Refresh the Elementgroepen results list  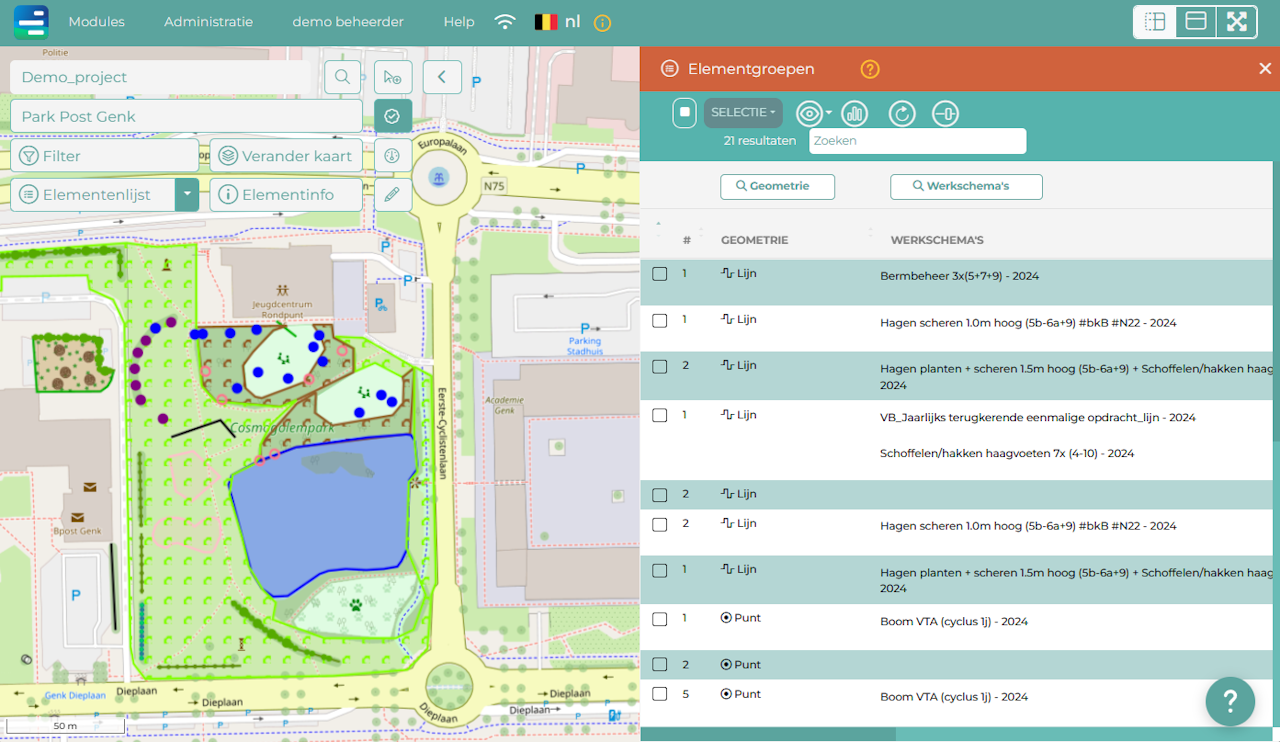click(902, 114)
